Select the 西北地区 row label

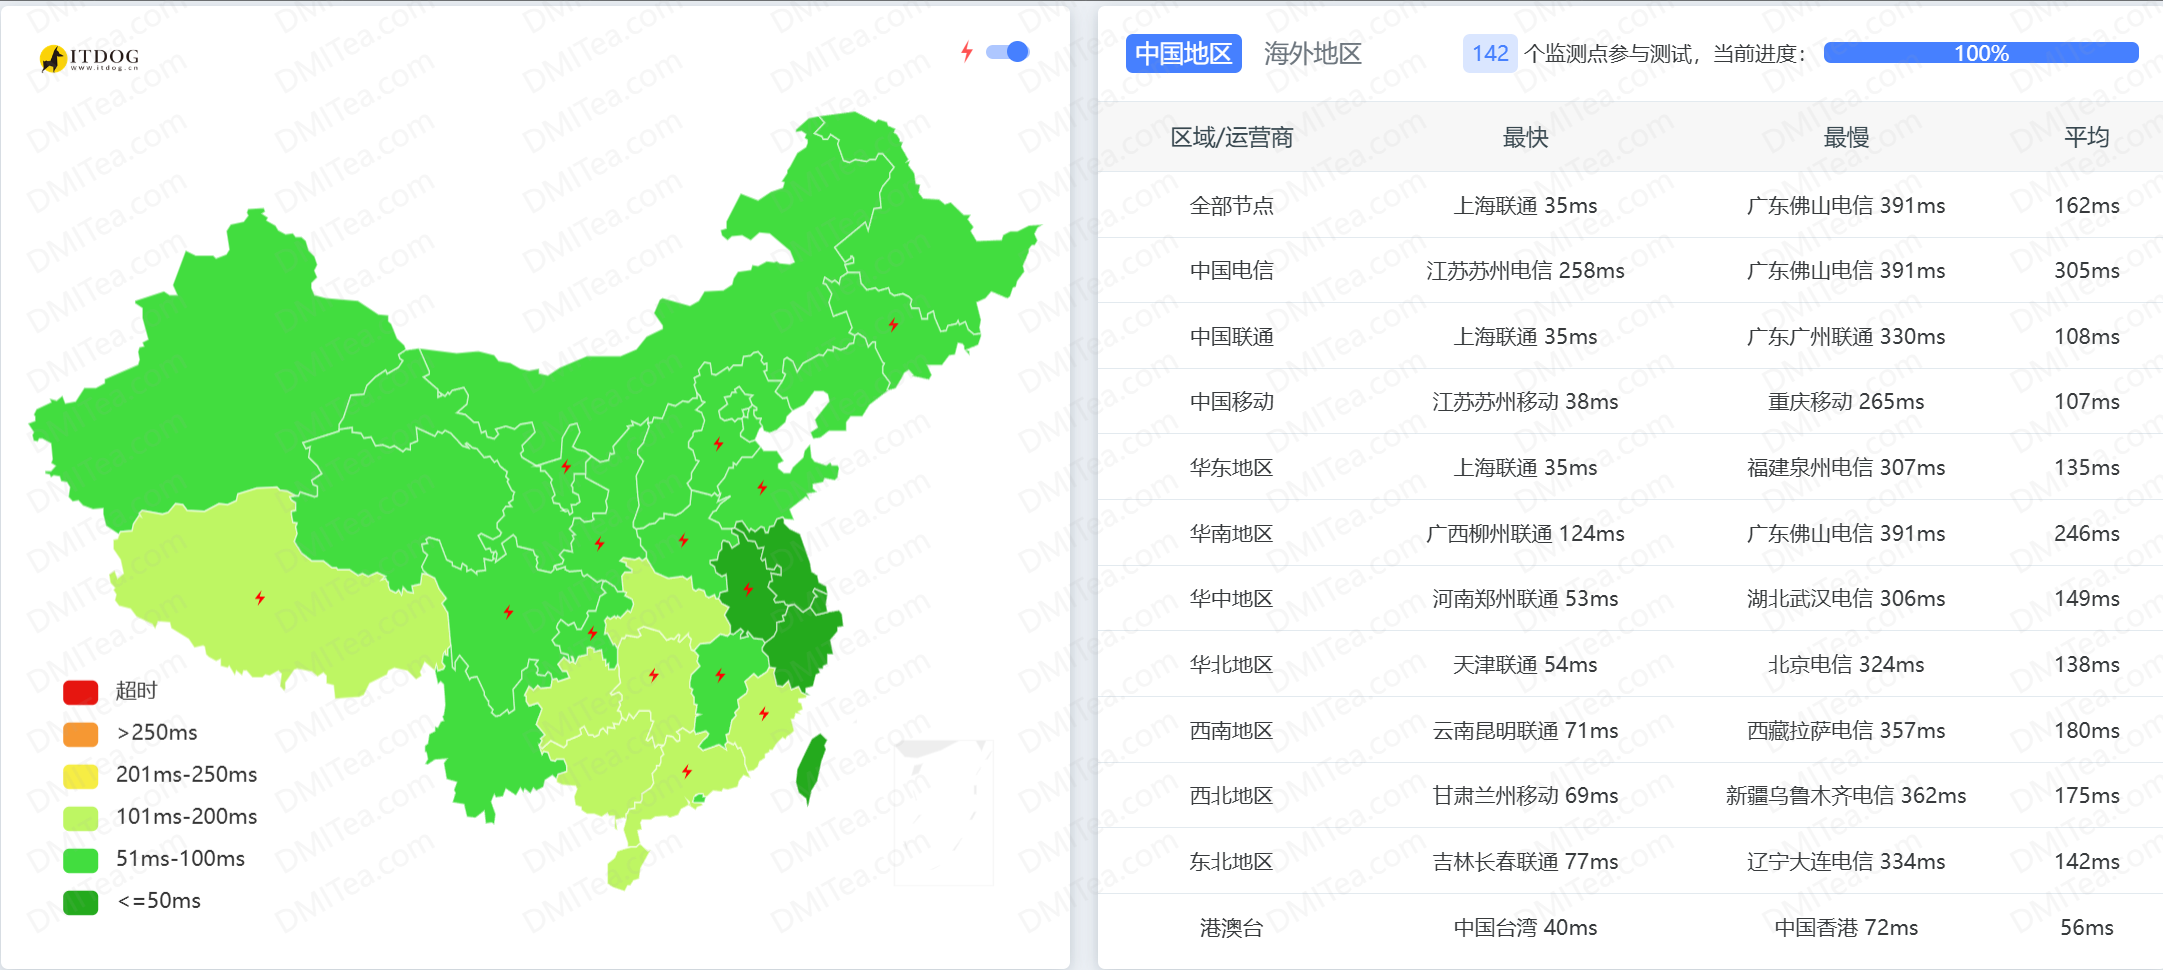point(1231,796)
